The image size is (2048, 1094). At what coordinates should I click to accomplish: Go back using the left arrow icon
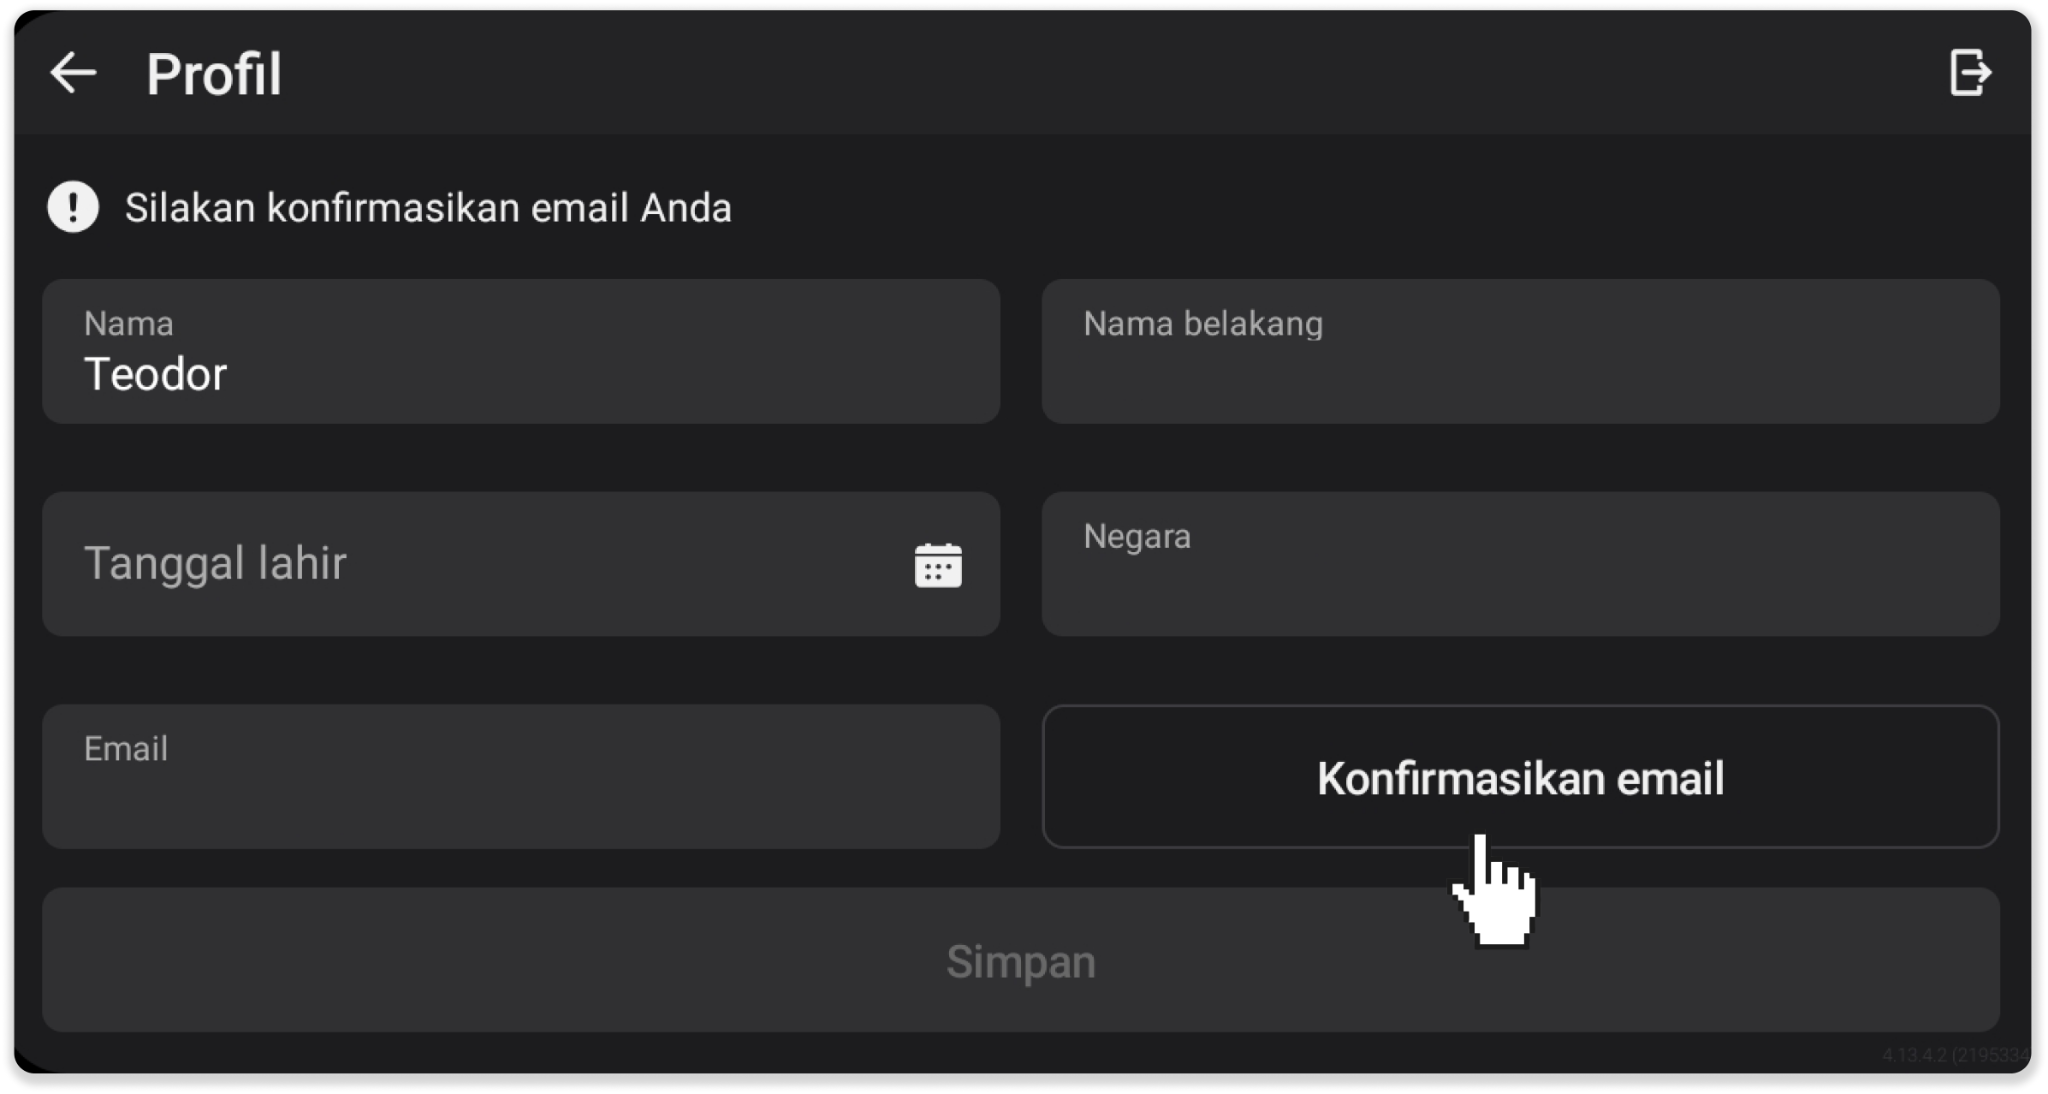point(74,73)
